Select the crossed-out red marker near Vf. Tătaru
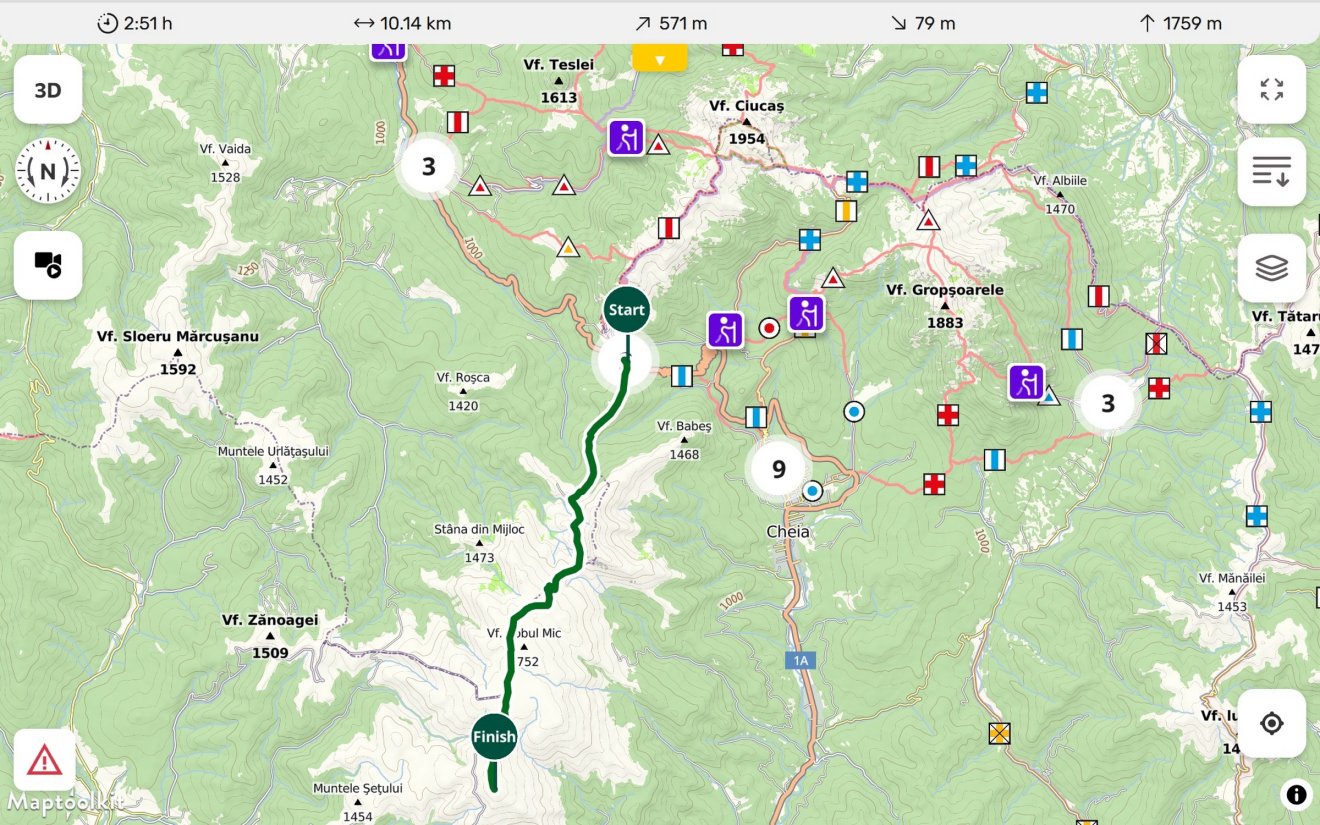 [1156, 344]
